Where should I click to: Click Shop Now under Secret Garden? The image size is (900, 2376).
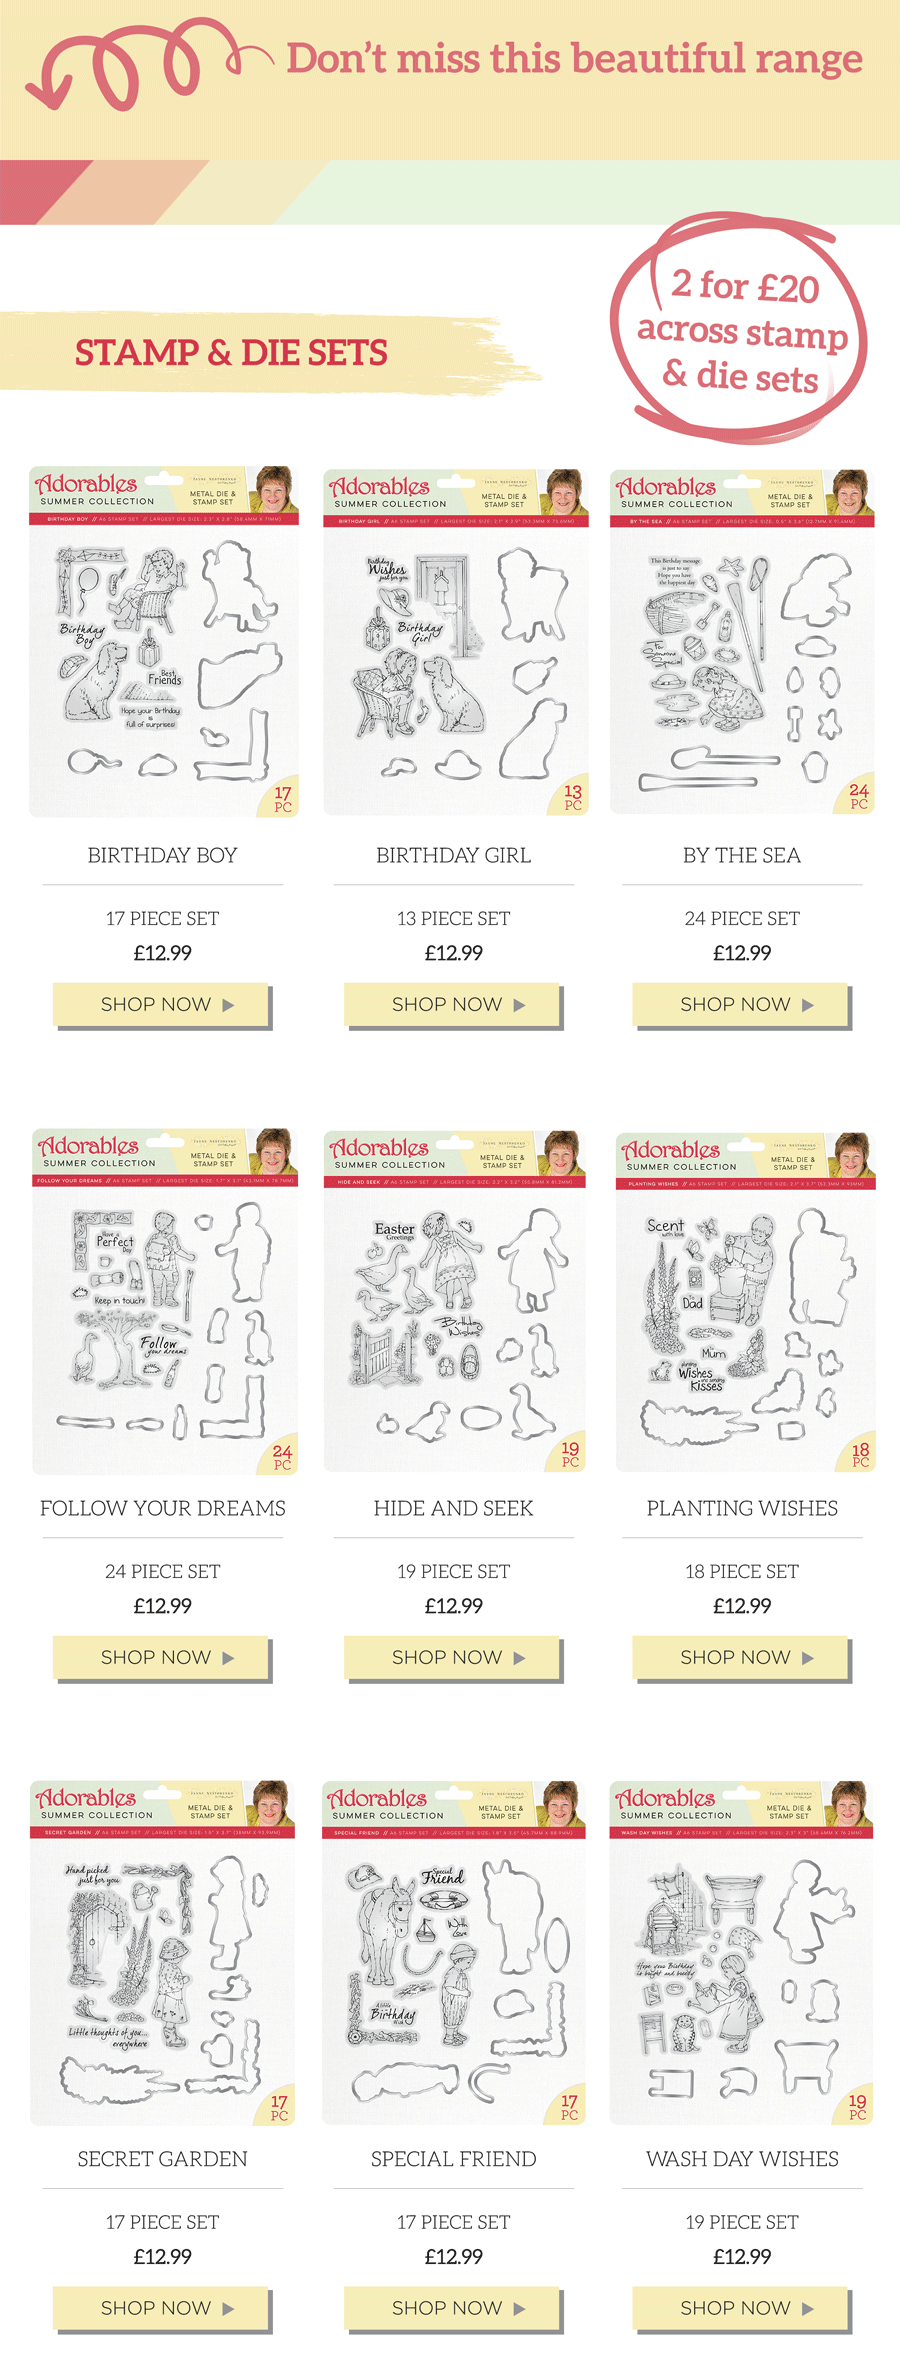tap(162, 2309)
